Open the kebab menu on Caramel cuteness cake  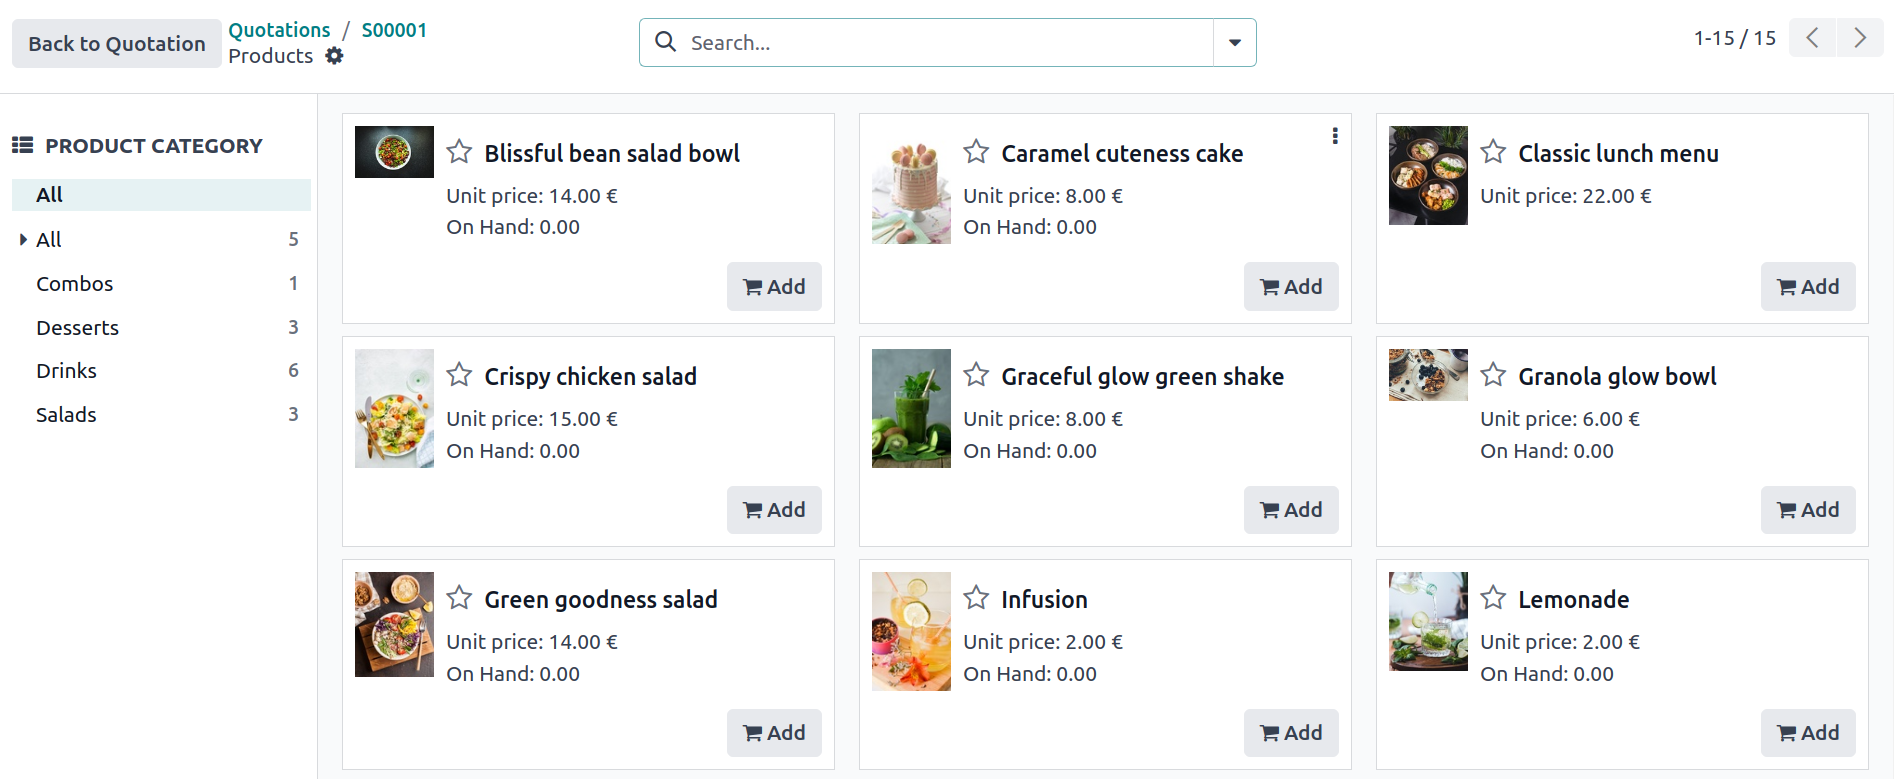1334,135
